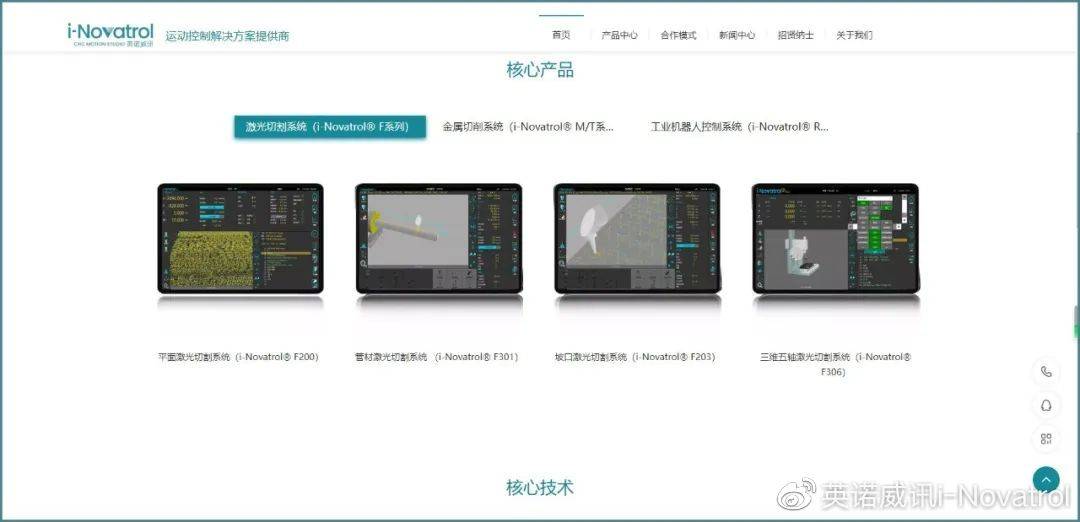Image resolution: width=1080 pixels, height=522 pixels.
Task: Click the 核心技术 heading
Action: (x=540, y=488)
